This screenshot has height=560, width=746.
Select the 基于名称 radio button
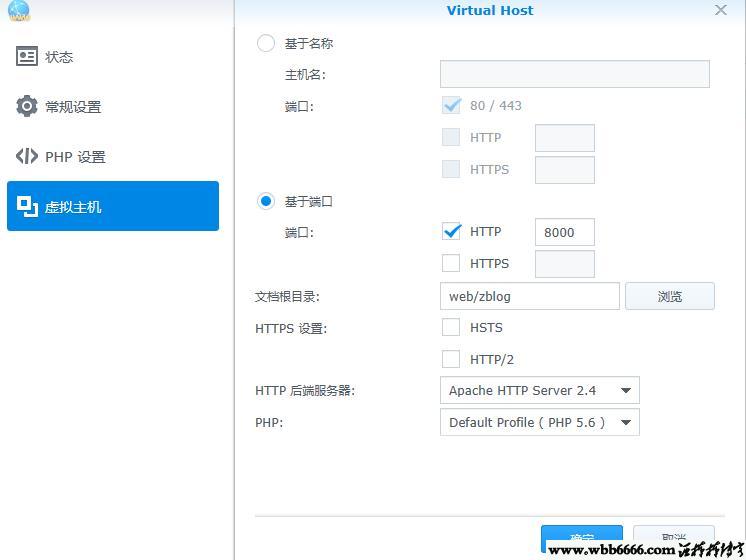pyautogui.click(x=265, y=43)
